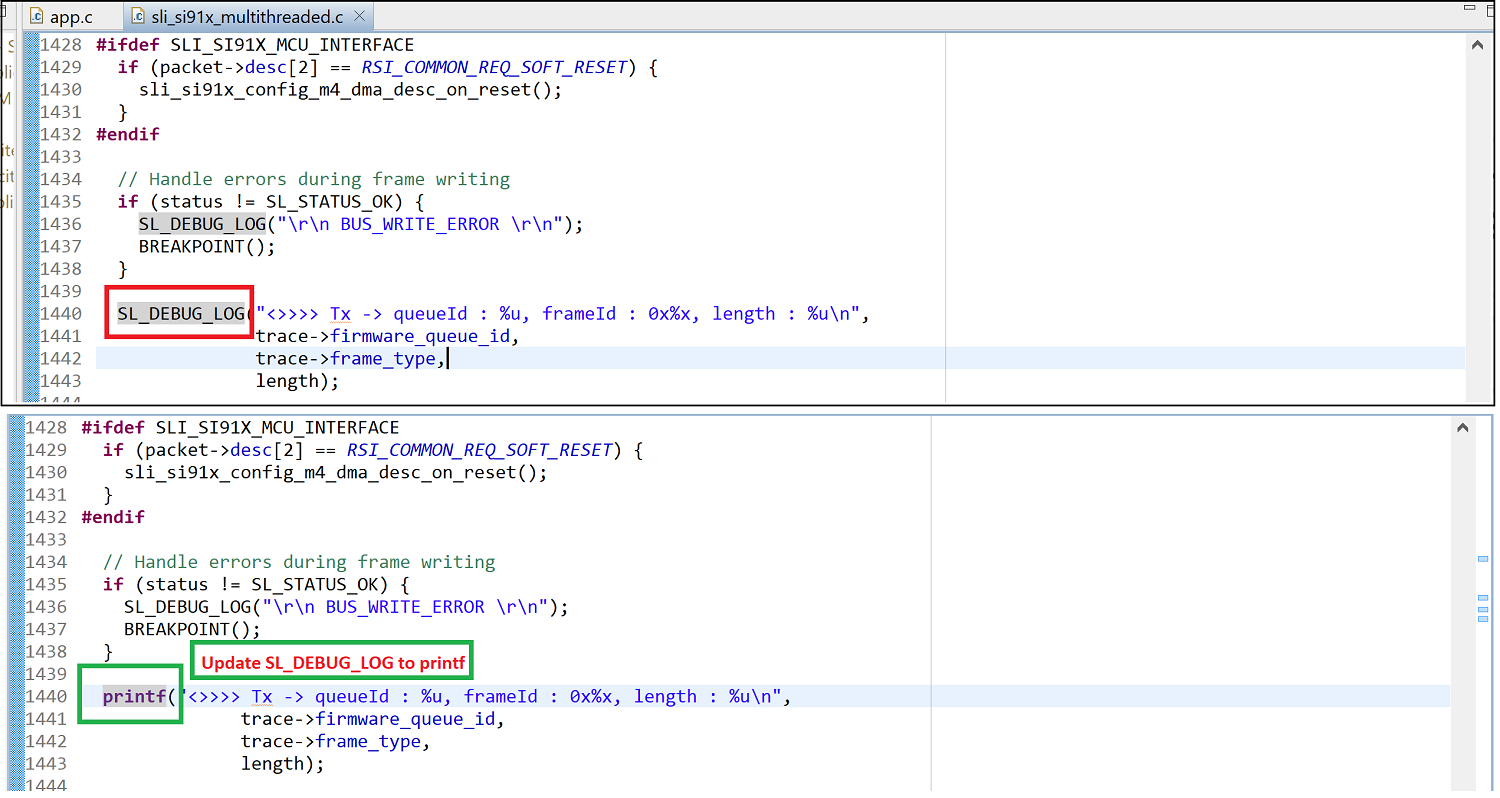Click the C file icon on app.c tab
Image resolution: width=1500 pixels, height=798 pixels.
pos(38,16)
